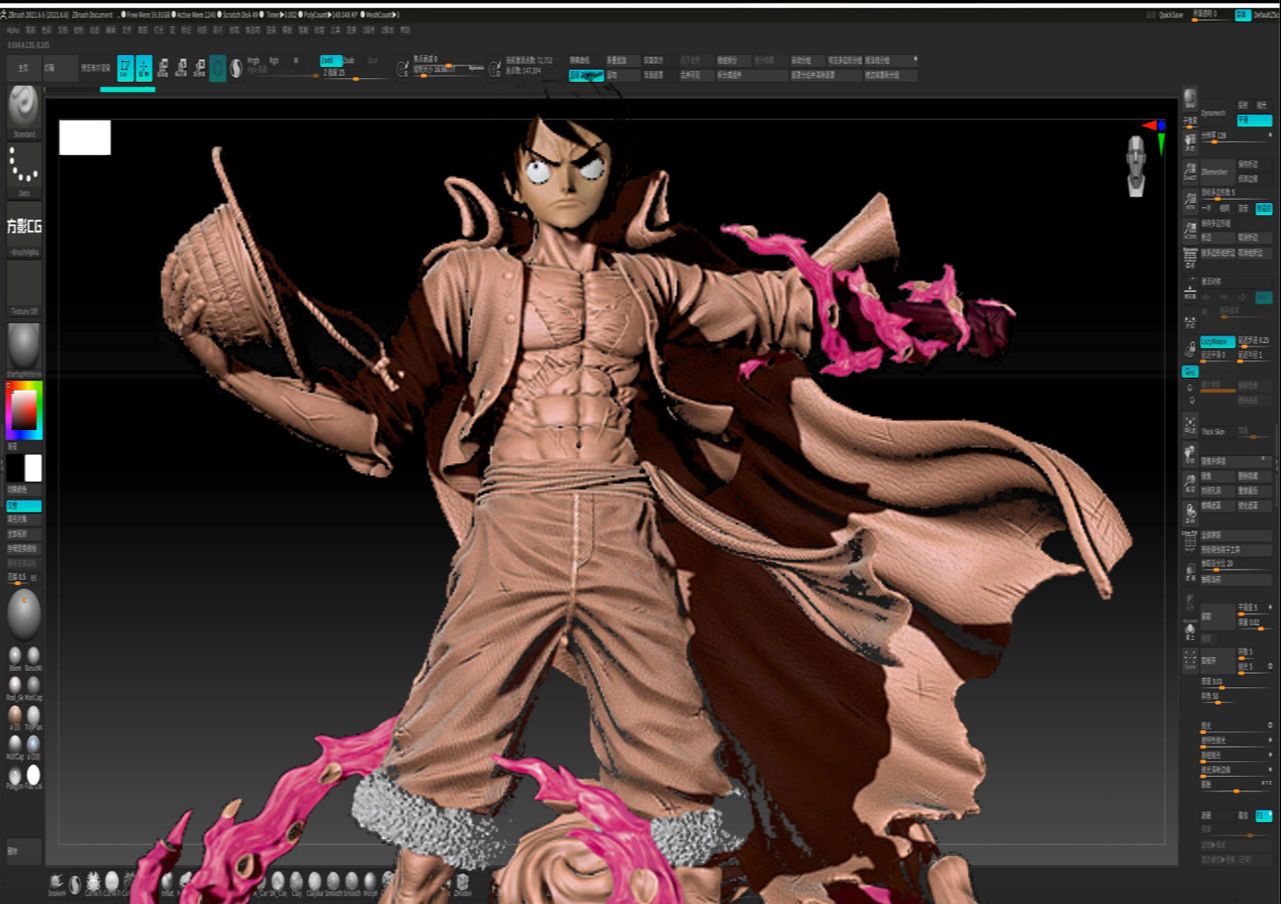Enable the M material-only mode
The image size is (1281, 904).
point(296,60)
